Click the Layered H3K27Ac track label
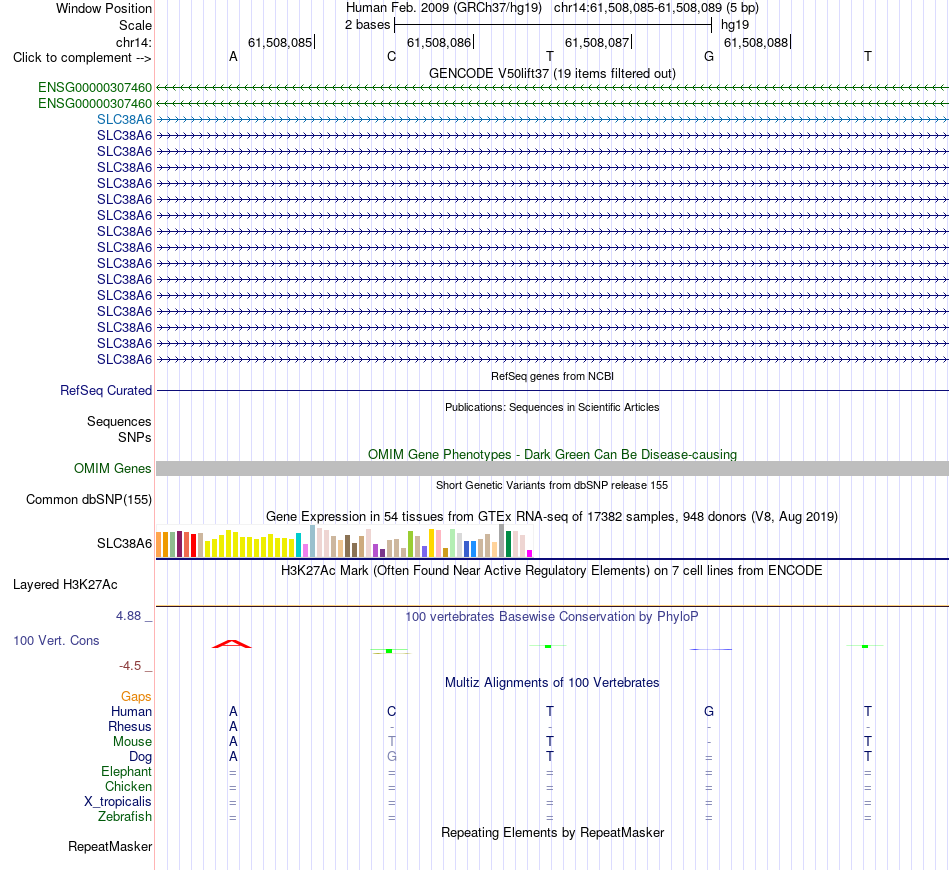Image resolution: width=950 pixels, height=870 pixels. pyautogui.click(x=65, y=585)
